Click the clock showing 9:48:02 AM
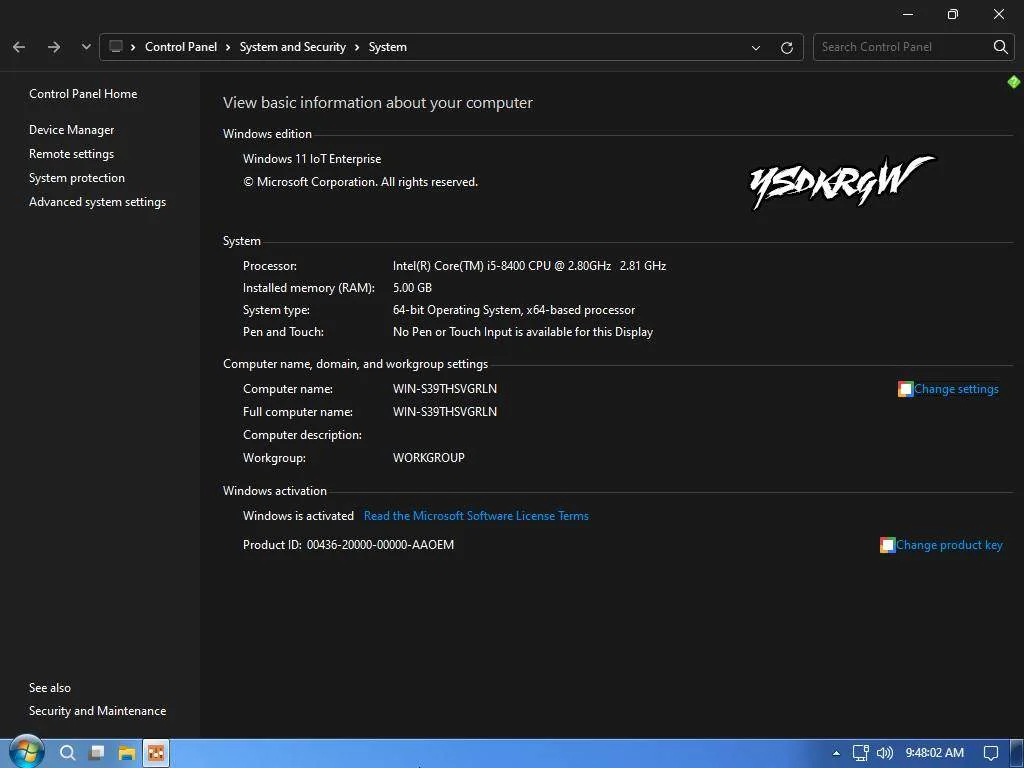The image size is (1024, 768). tap(935, 753)
